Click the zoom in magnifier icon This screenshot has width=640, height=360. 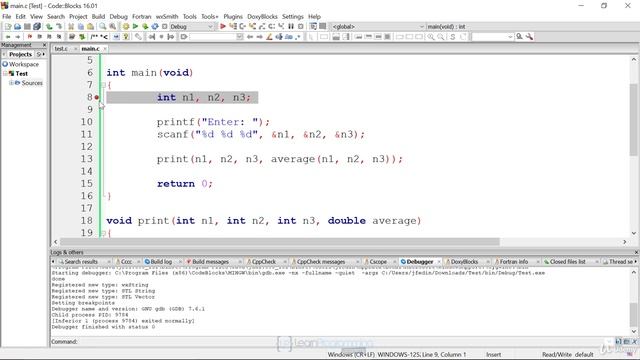[x=431, y=37]
